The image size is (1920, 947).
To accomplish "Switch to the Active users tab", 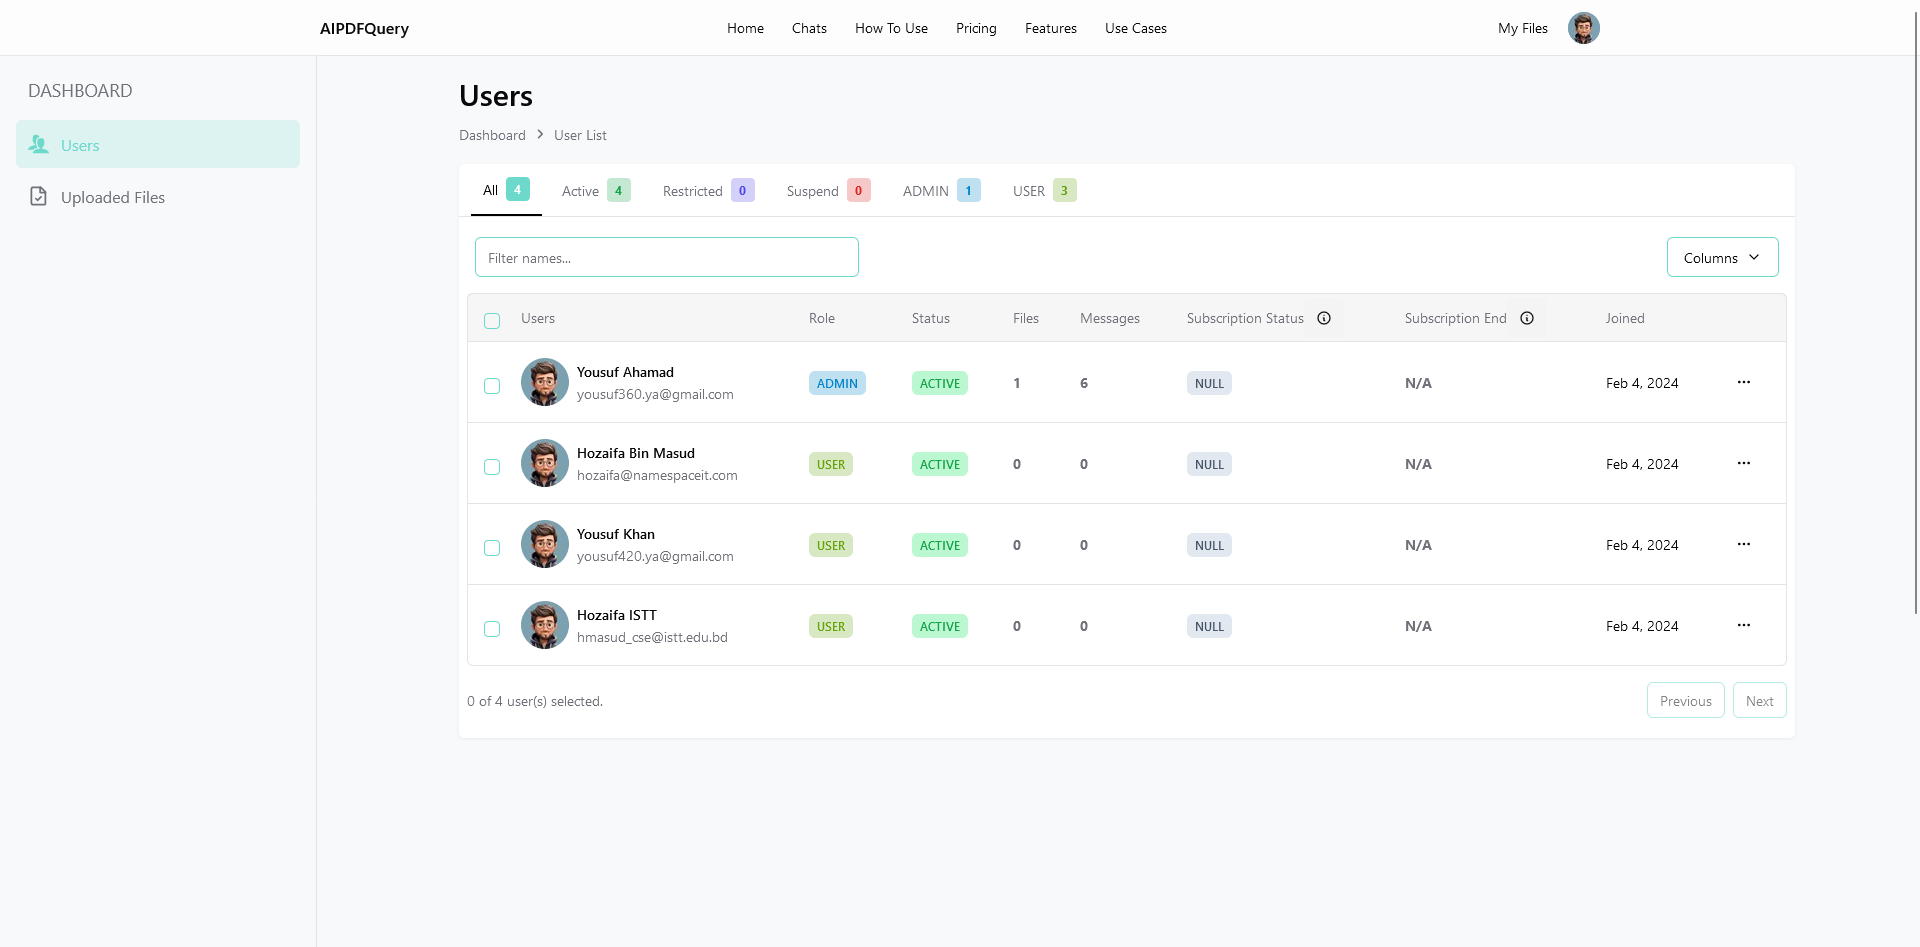I will [x=596, y=191].
